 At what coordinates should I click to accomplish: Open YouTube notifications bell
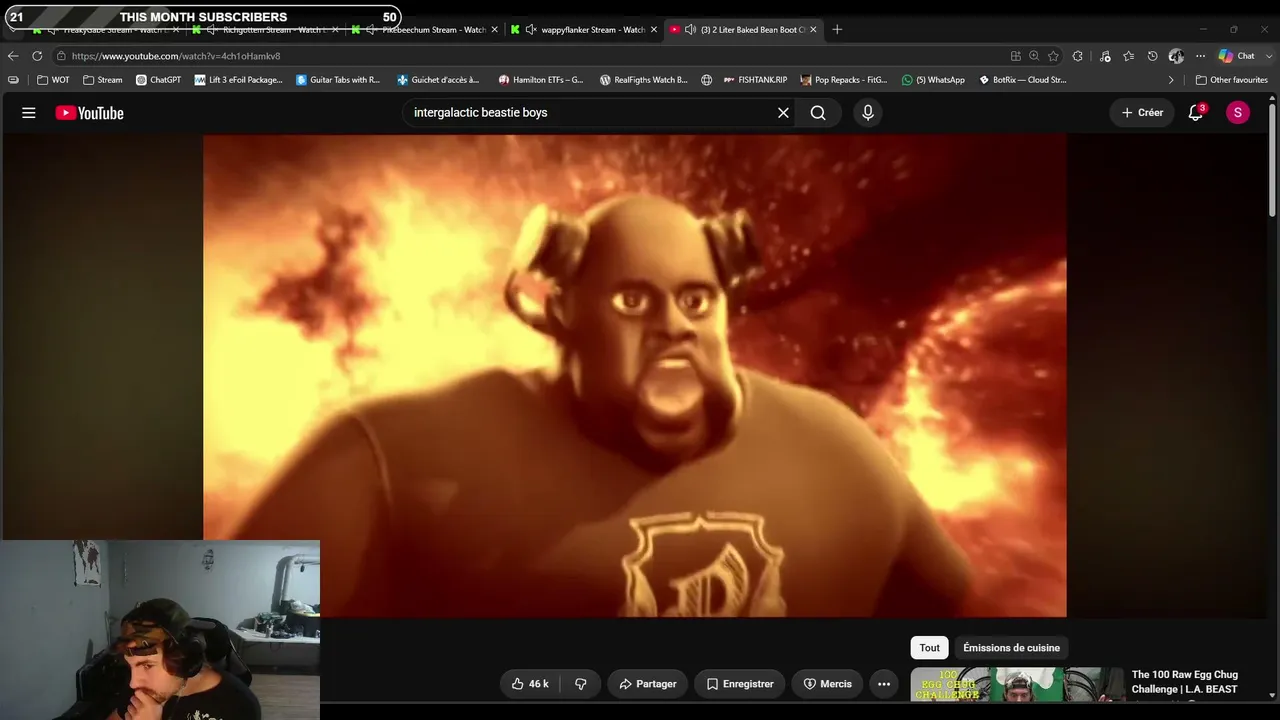pyautogui.click(x=1196, y=113)
